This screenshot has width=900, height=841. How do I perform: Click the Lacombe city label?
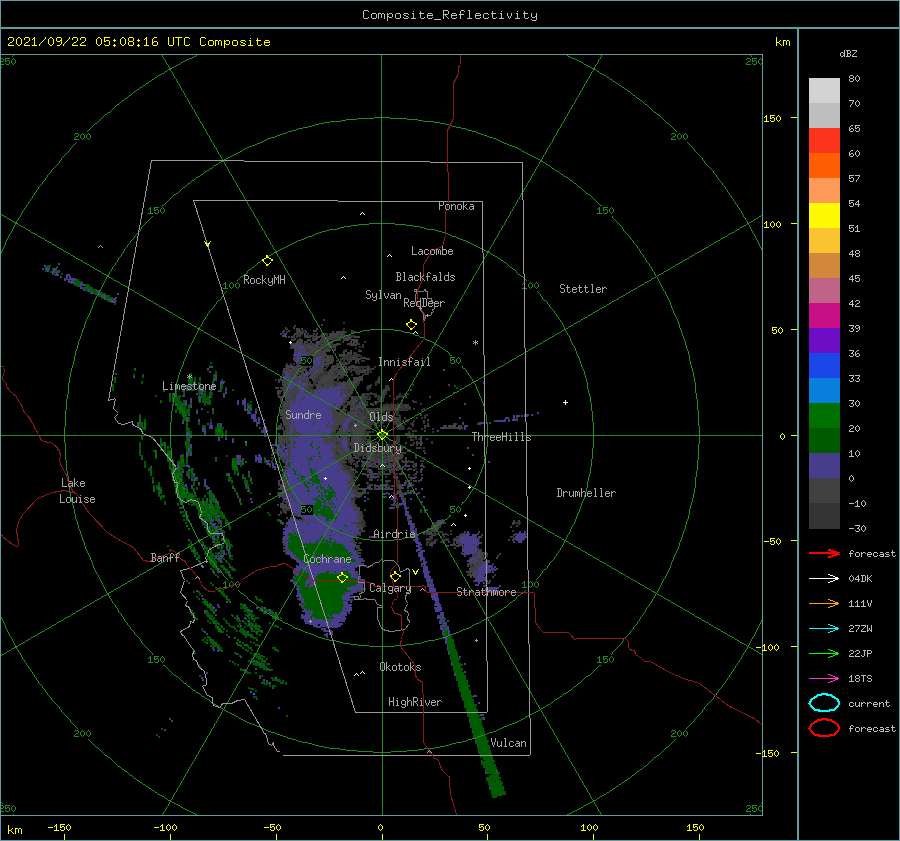click(x=432, y=251)
